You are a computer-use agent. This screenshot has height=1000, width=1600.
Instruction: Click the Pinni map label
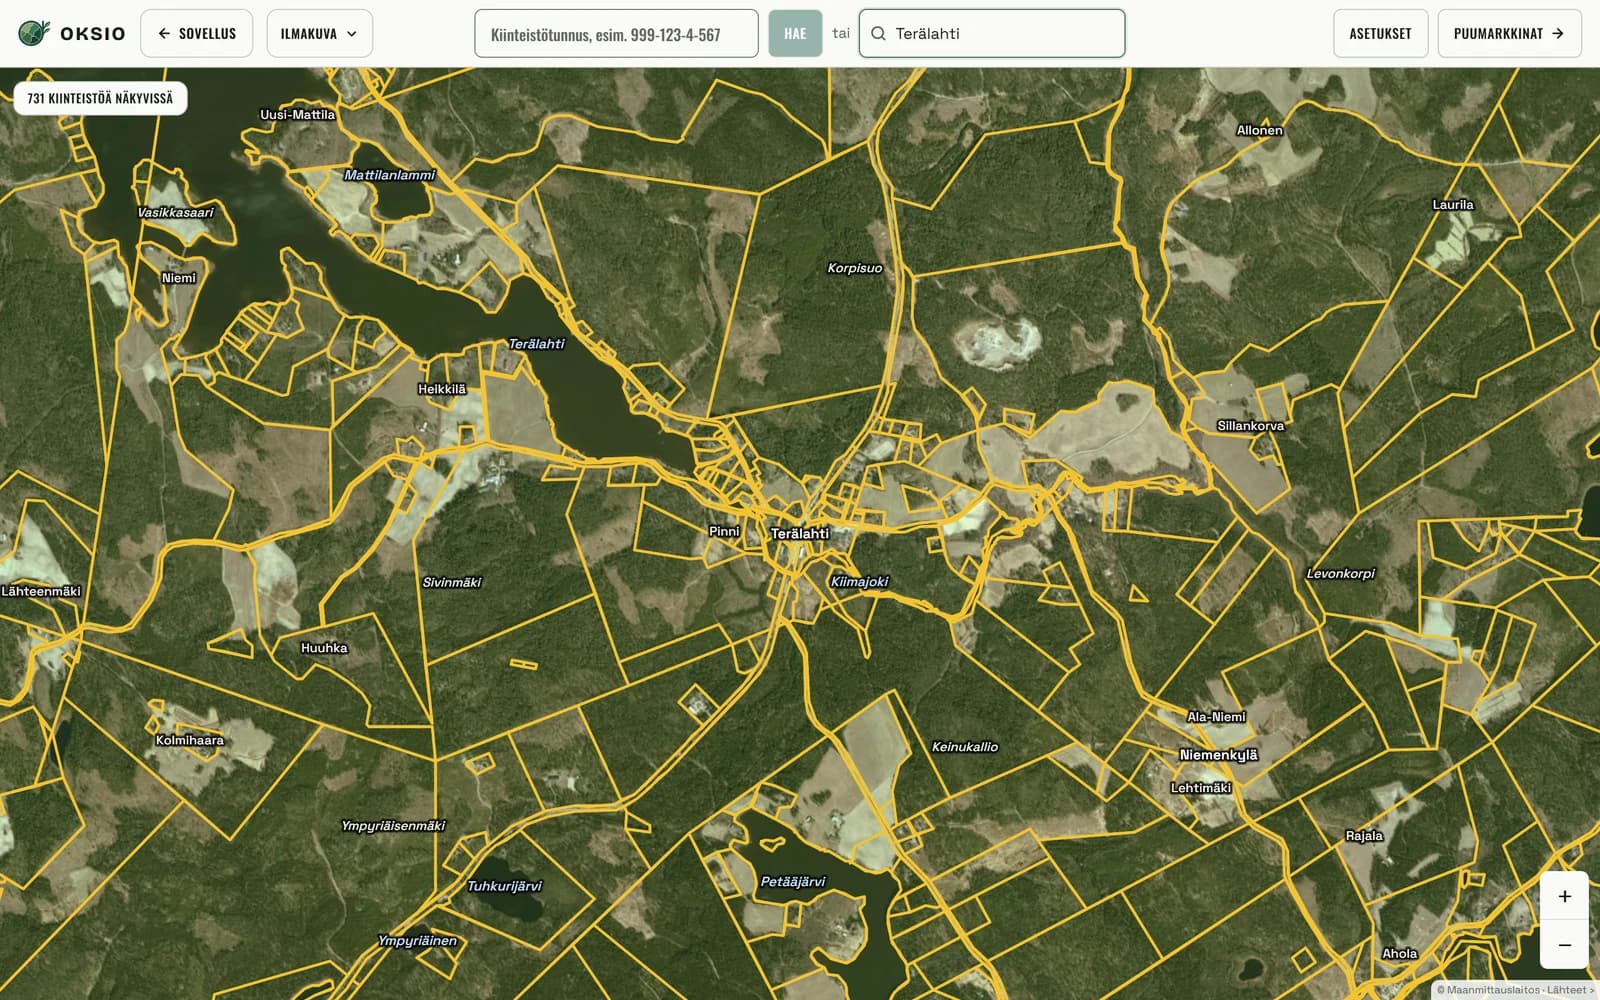pos(724,531)
